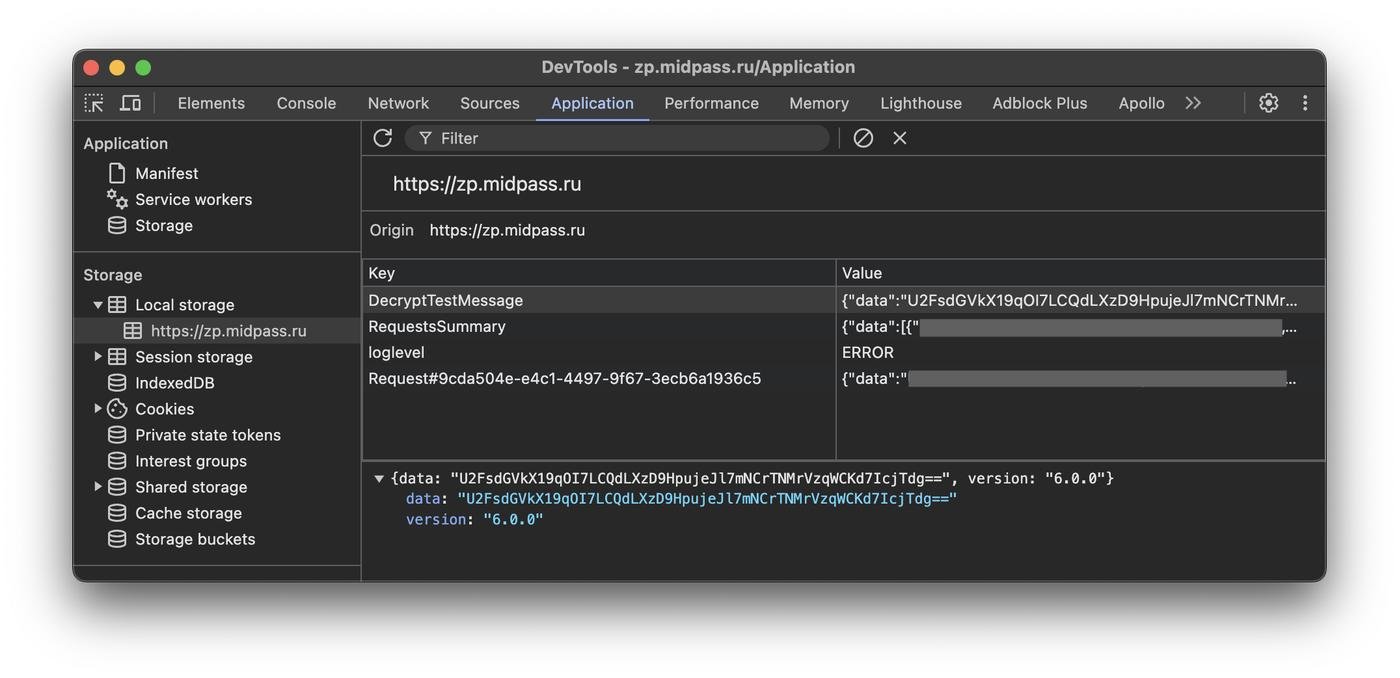
Task: Open the Adblock Plus tab
Action: (x=1039, y=103)
